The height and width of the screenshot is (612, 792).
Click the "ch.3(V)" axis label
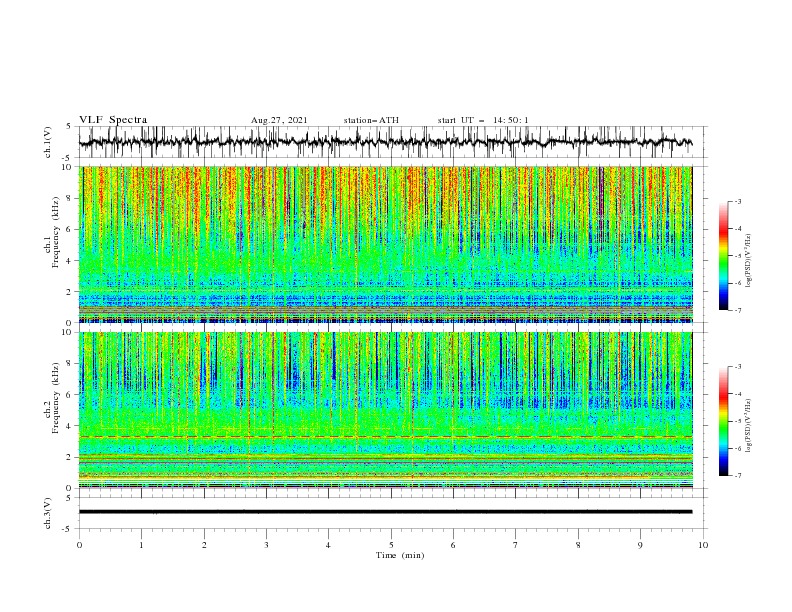[48, 513]
